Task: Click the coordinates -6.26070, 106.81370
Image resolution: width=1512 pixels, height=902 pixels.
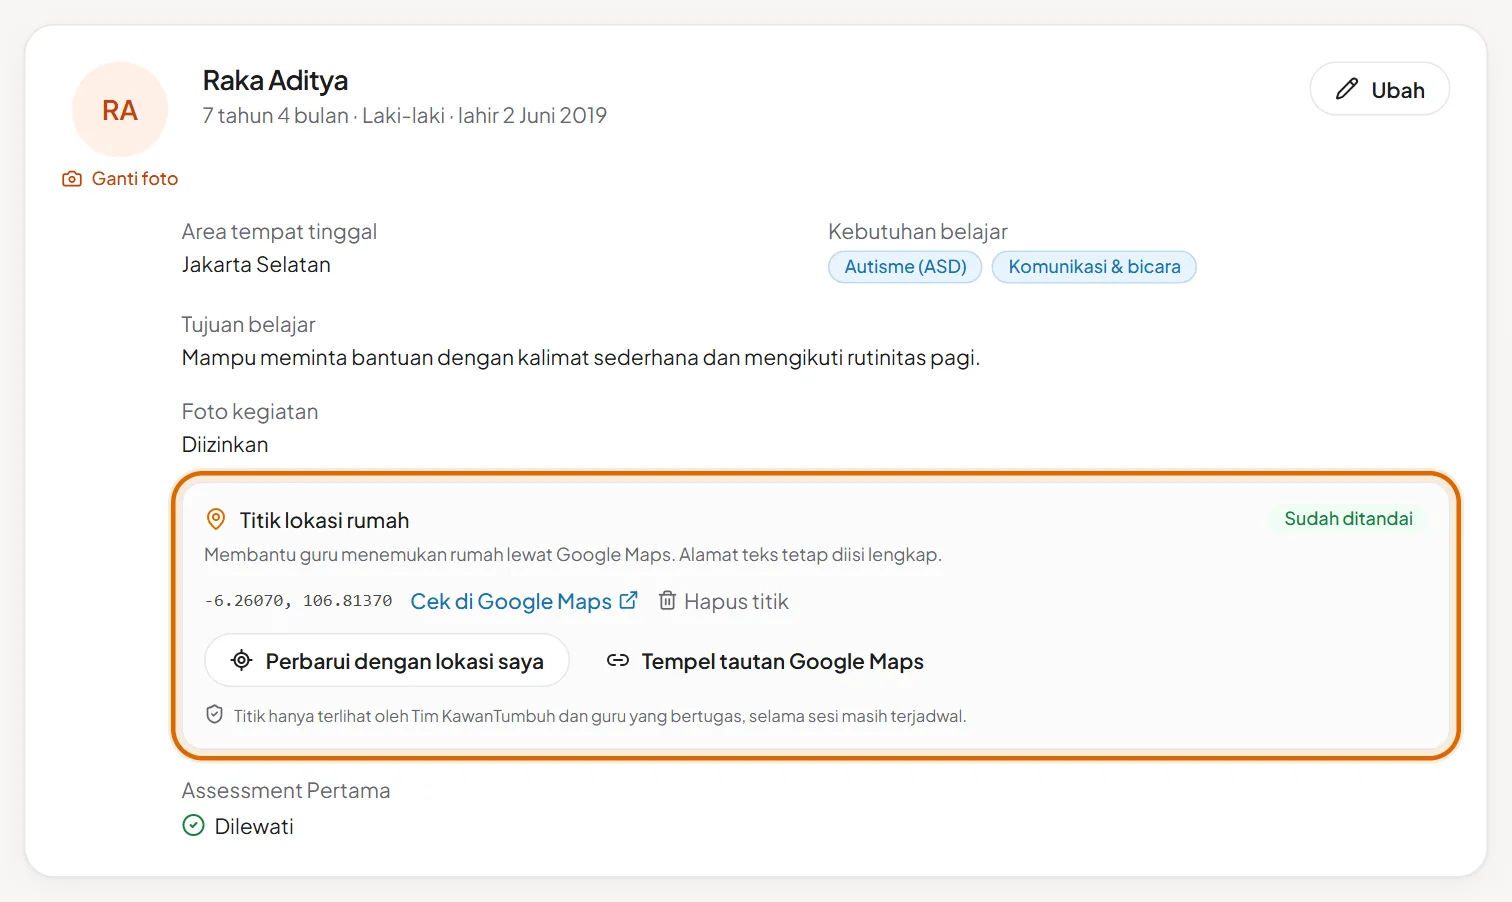Action: pos(298,601)
